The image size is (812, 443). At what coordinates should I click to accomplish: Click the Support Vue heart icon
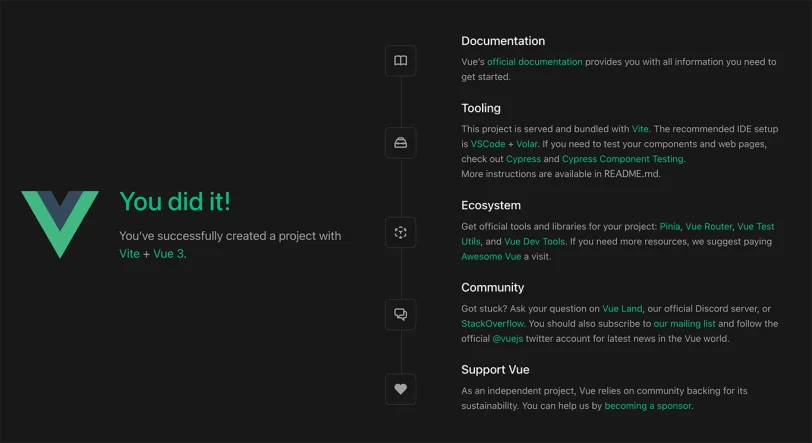point(400,389)
